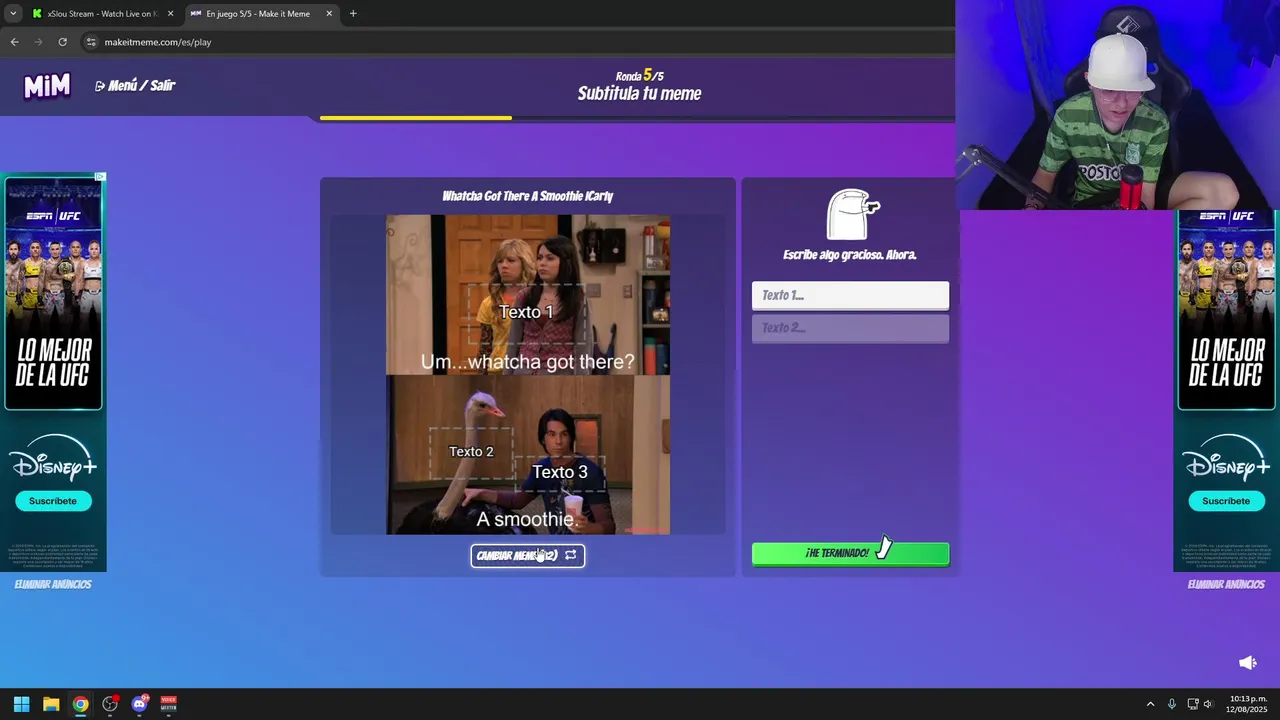Open the circular app with red badge in taskbar
1280x720 pixels.
(x=110, y=704)
